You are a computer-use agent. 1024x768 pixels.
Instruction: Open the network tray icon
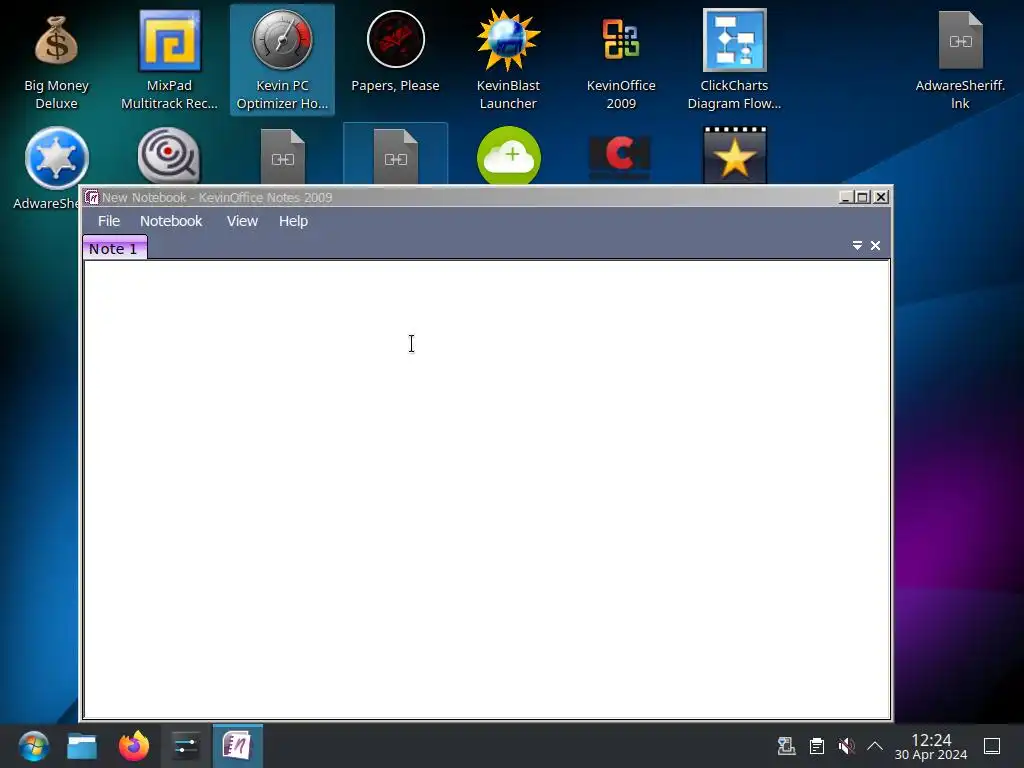pos(786,746)
